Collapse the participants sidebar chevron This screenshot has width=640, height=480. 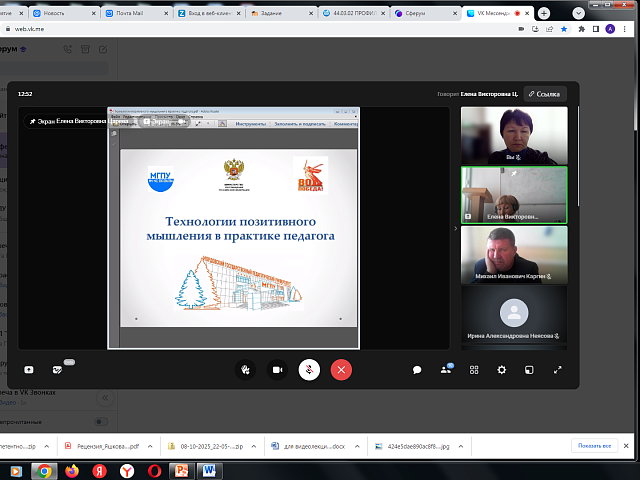(455, 228)
